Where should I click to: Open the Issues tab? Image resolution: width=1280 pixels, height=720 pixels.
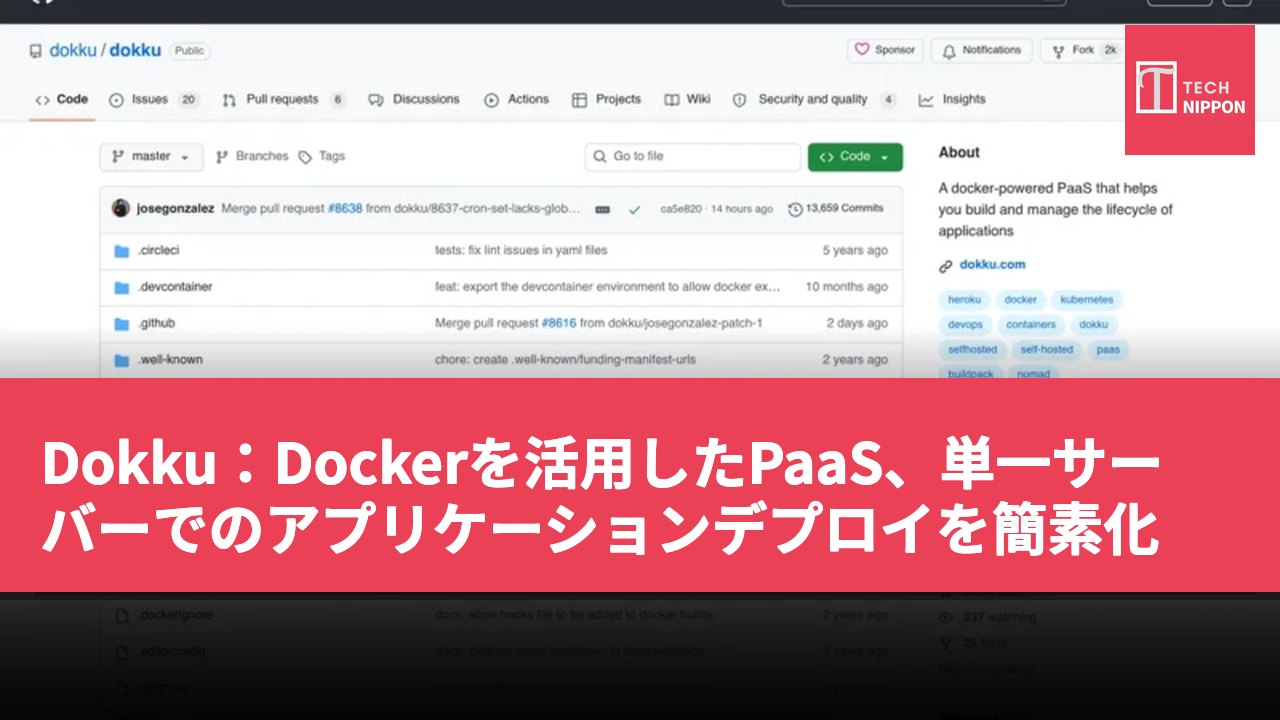click(153, 100)
